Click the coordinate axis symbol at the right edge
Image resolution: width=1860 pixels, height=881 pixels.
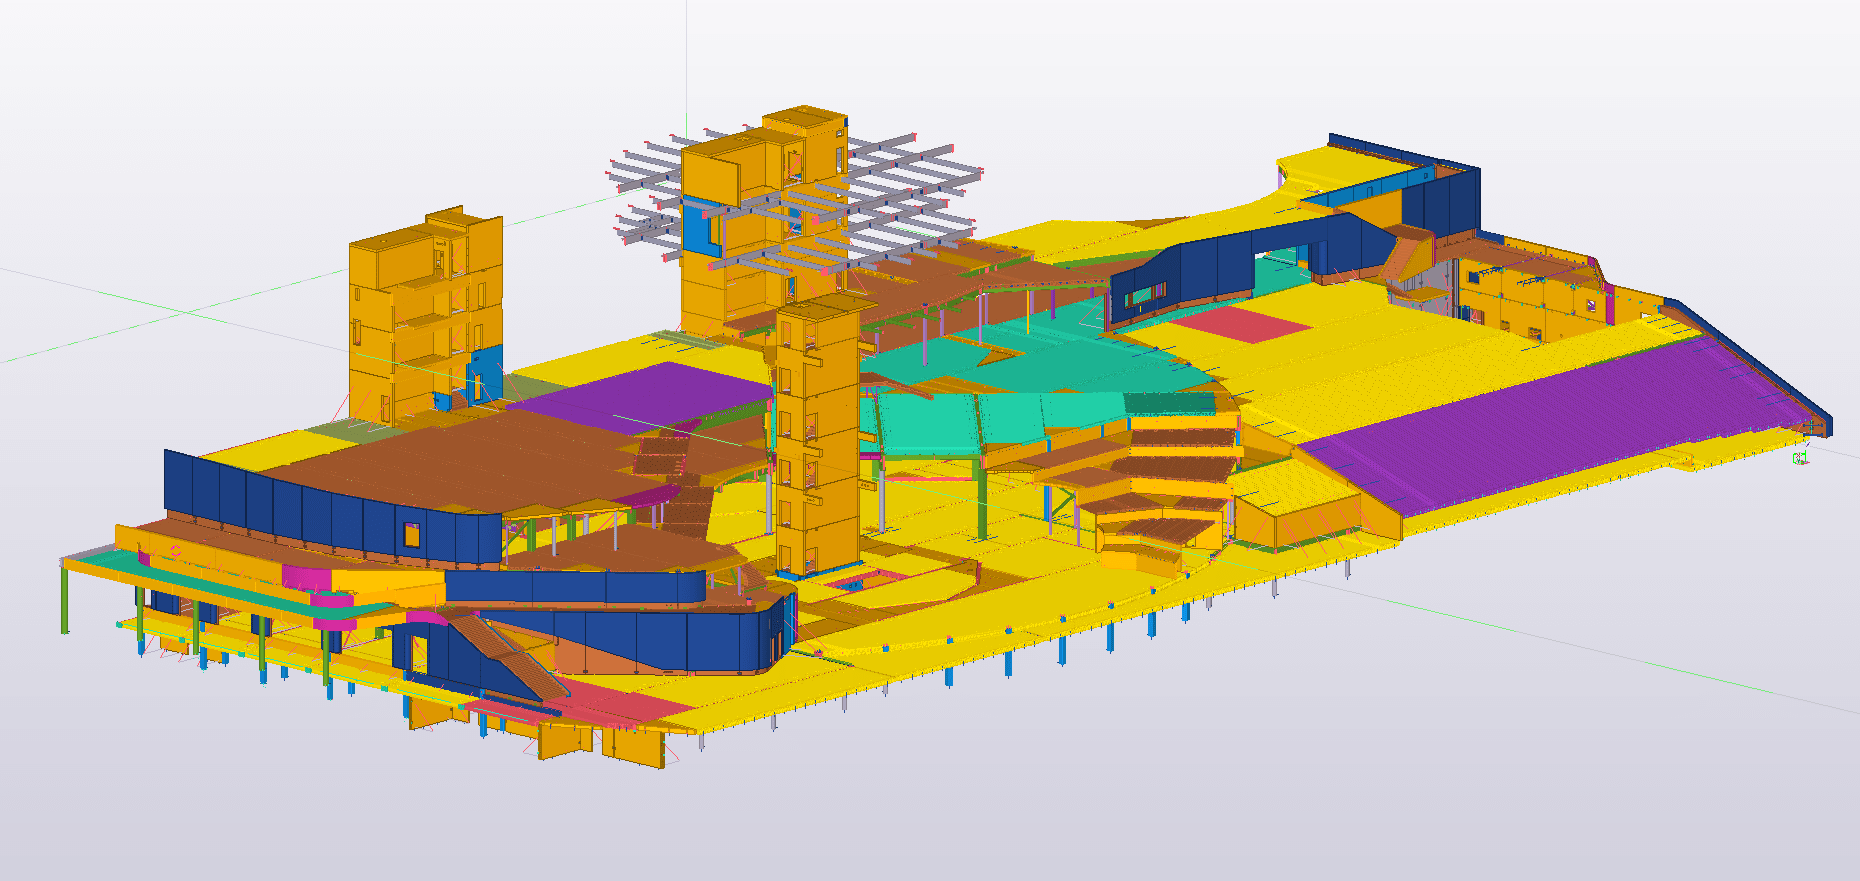click(1799, 458)
